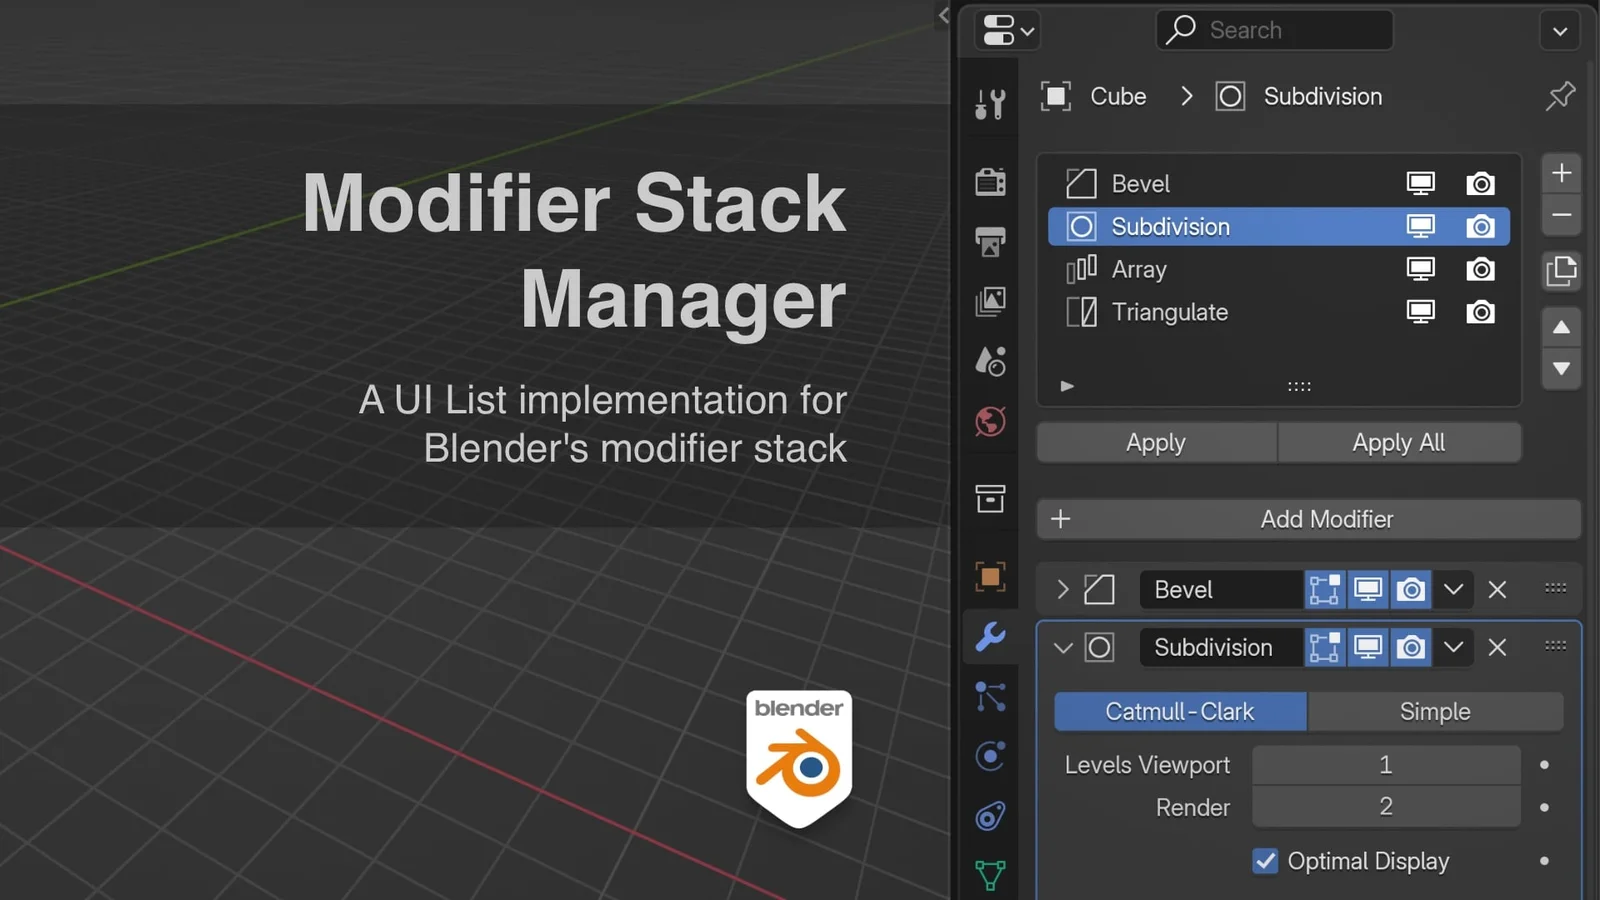This screenshot has width=1600, height=900.
Task: Toggle edit mode display on Bevel panel
Action: pyautogui.click(x=1324, y=590)
